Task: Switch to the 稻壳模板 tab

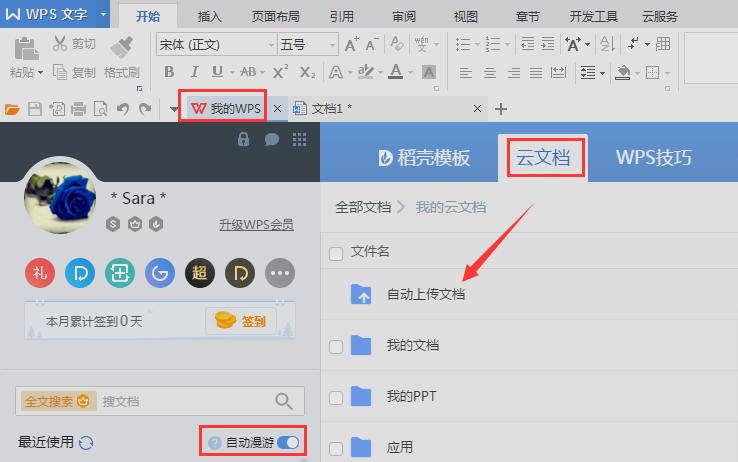Action: [424, 158]
